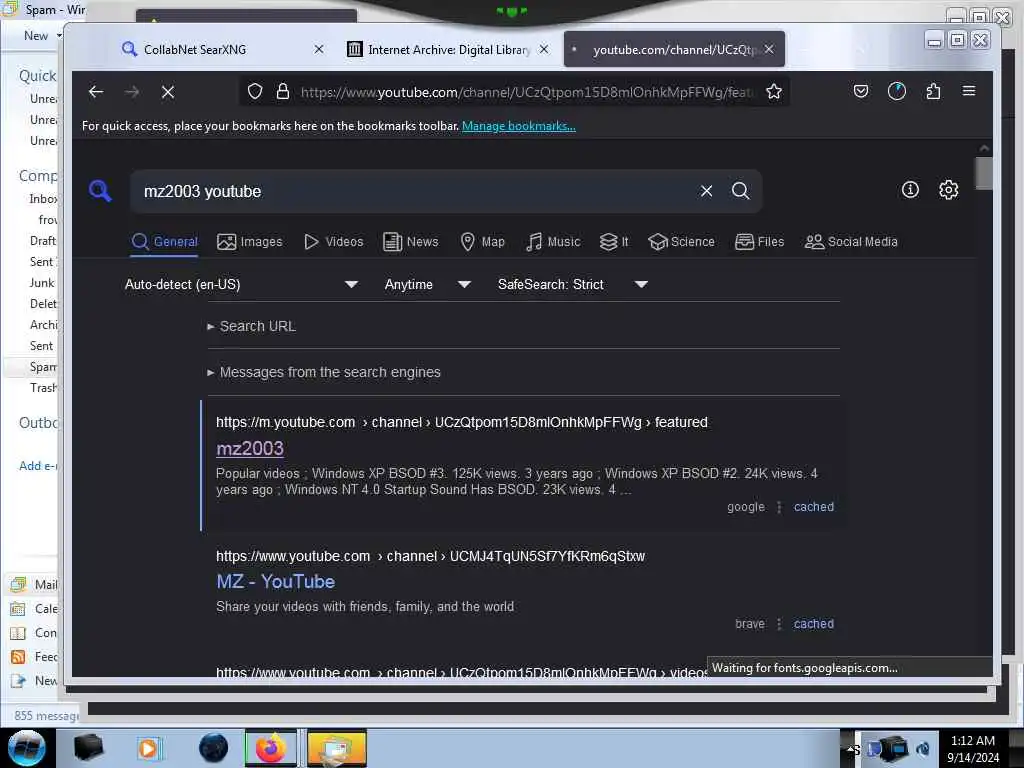The image size is (1024, 768).
Task: Open the Auto-detect (en-US) language dropdown
Action: [x=241, y=284]
